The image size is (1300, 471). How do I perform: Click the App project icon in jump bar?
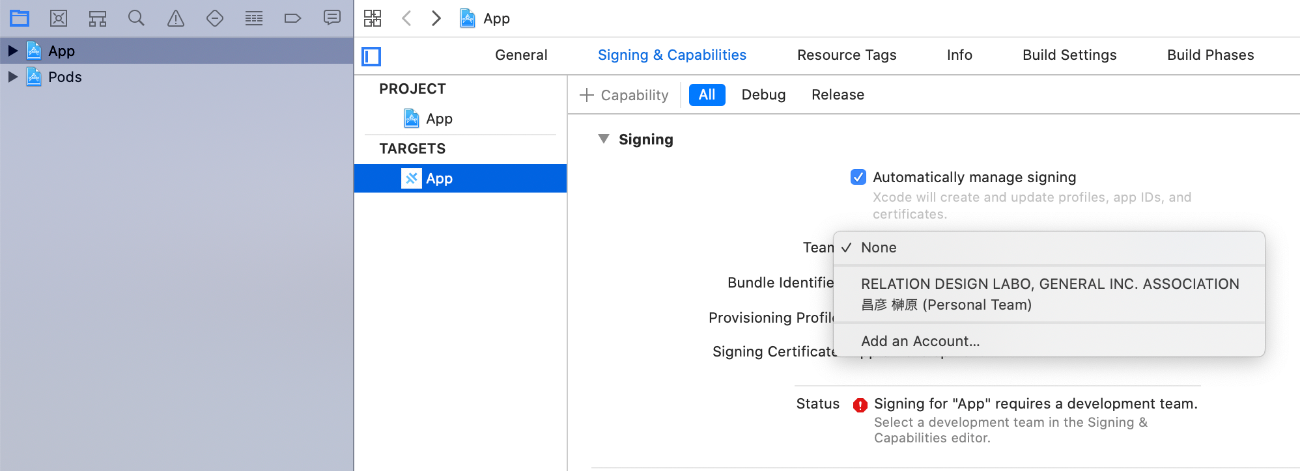tap(467, 18)
